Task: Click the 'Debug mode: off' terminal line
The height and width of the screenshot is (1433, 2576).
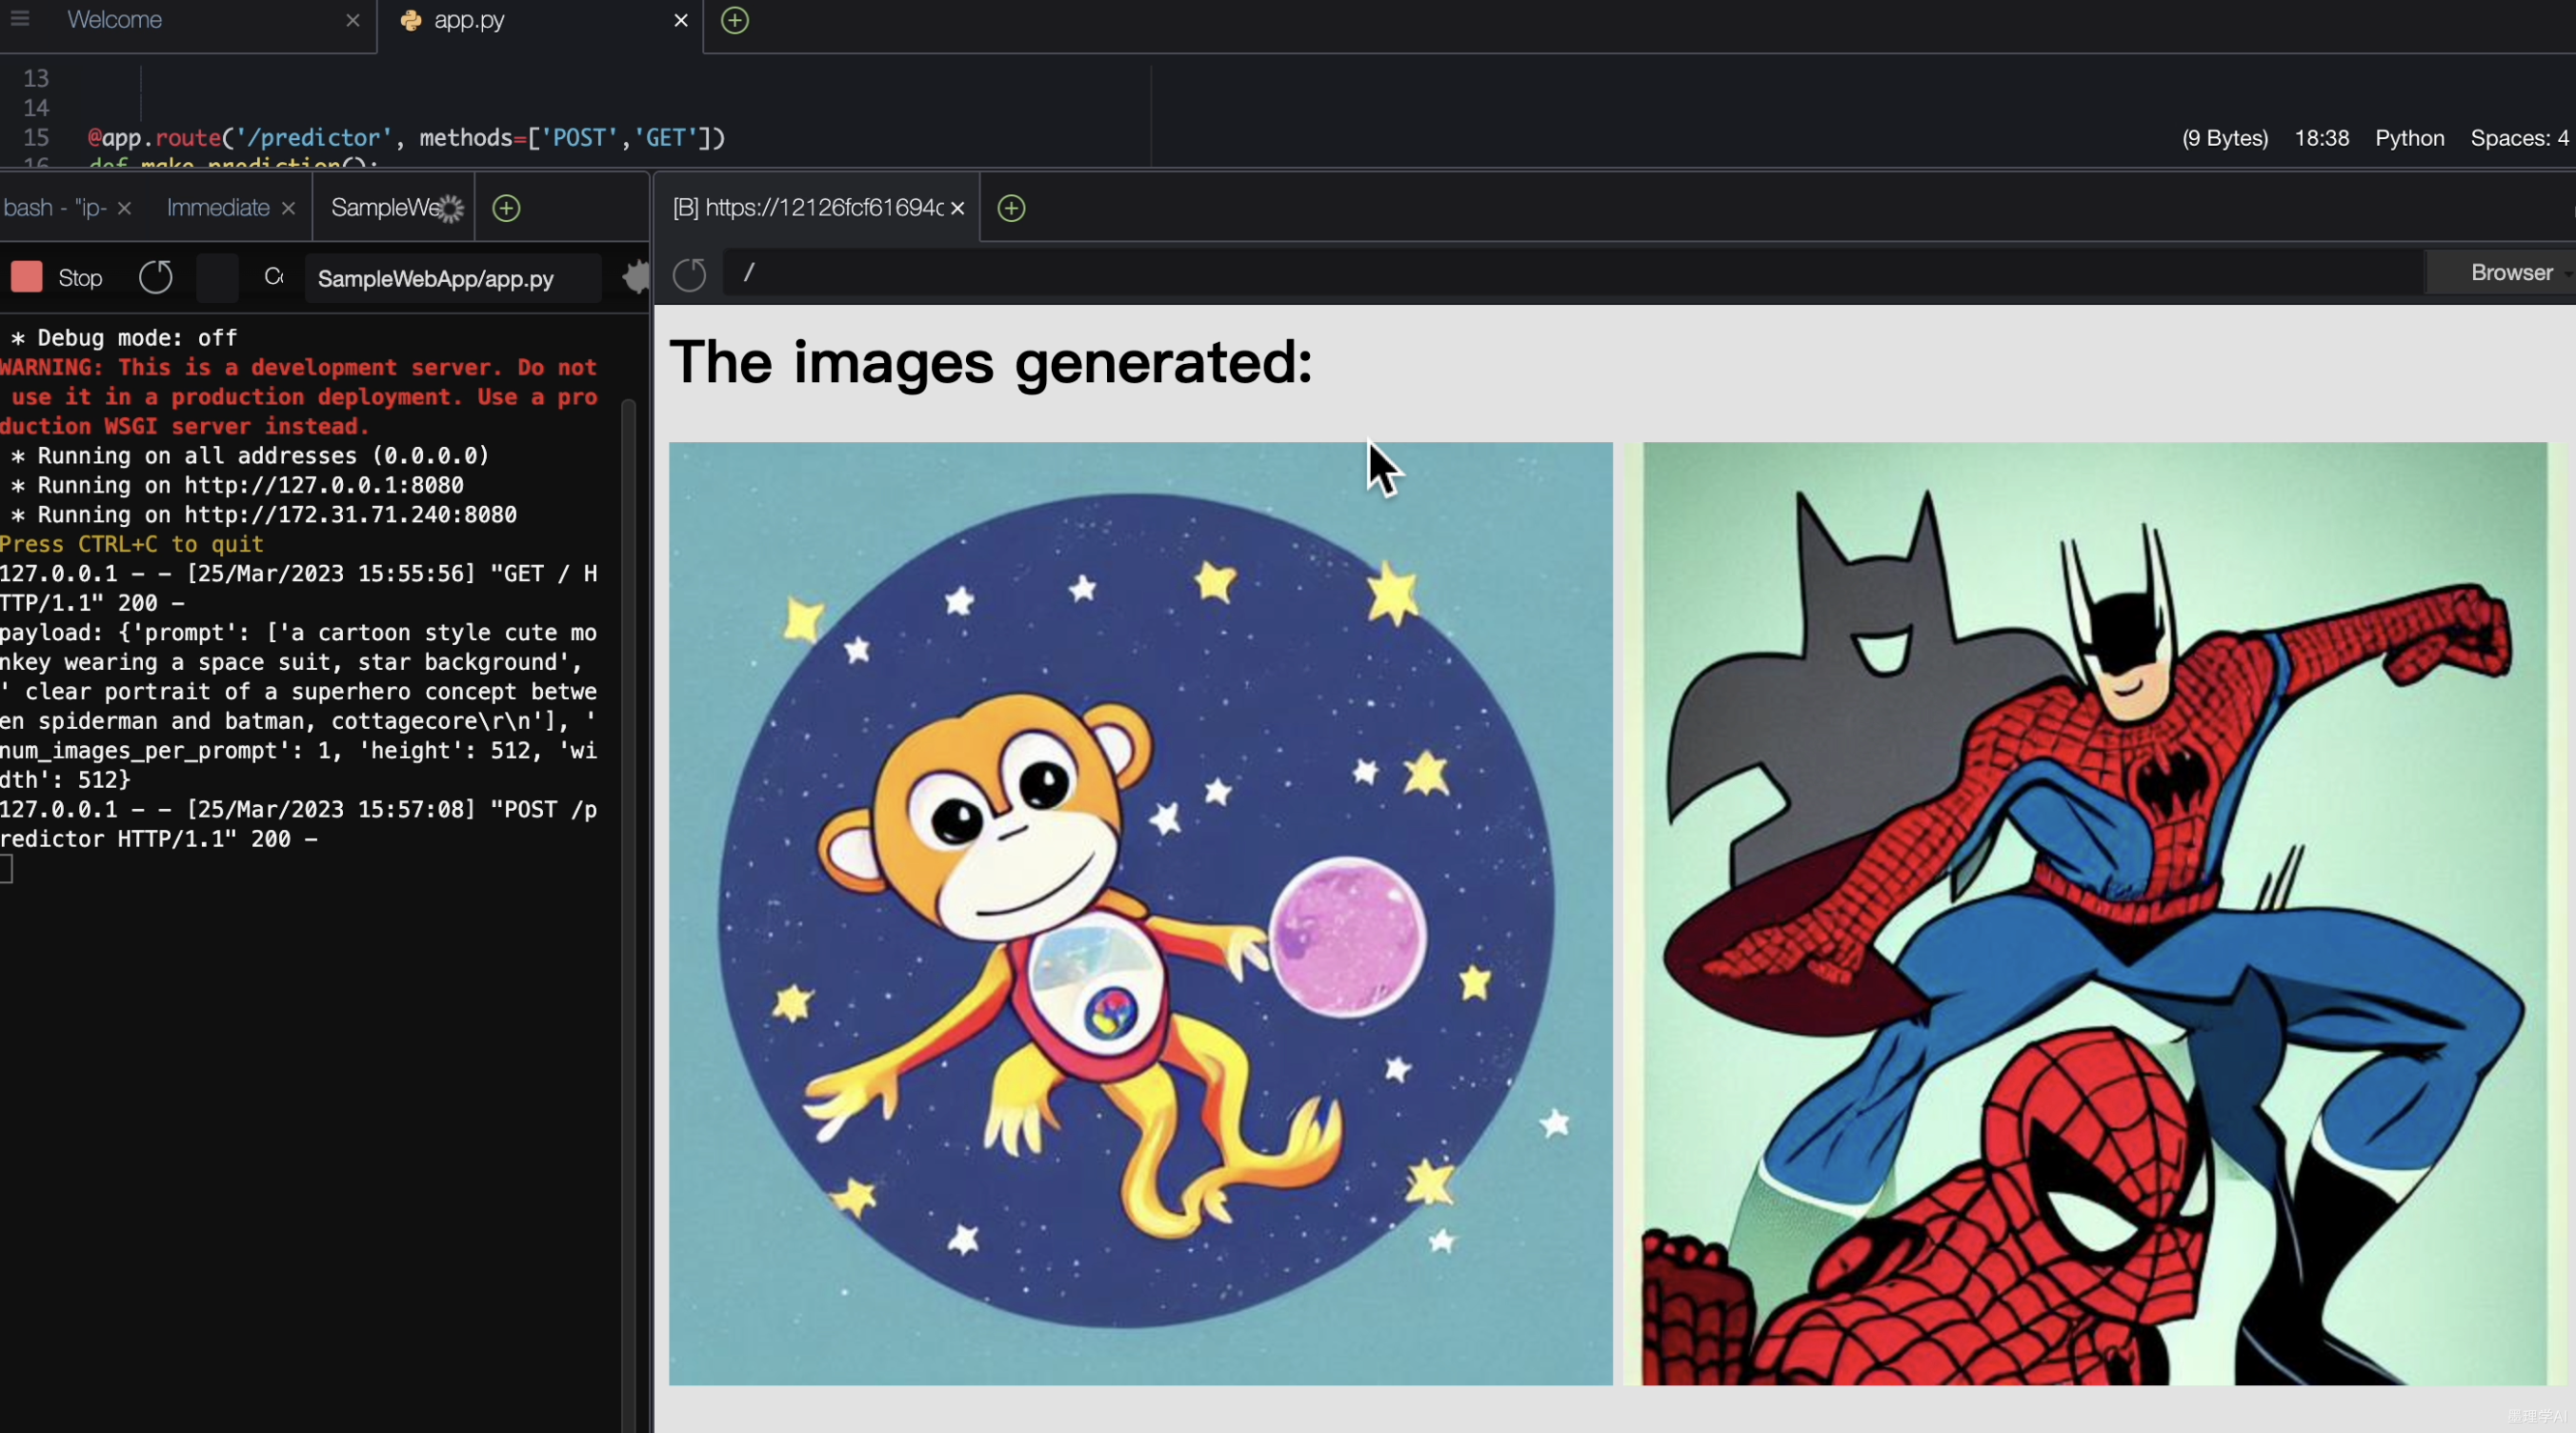Action: tap(124, 338)
